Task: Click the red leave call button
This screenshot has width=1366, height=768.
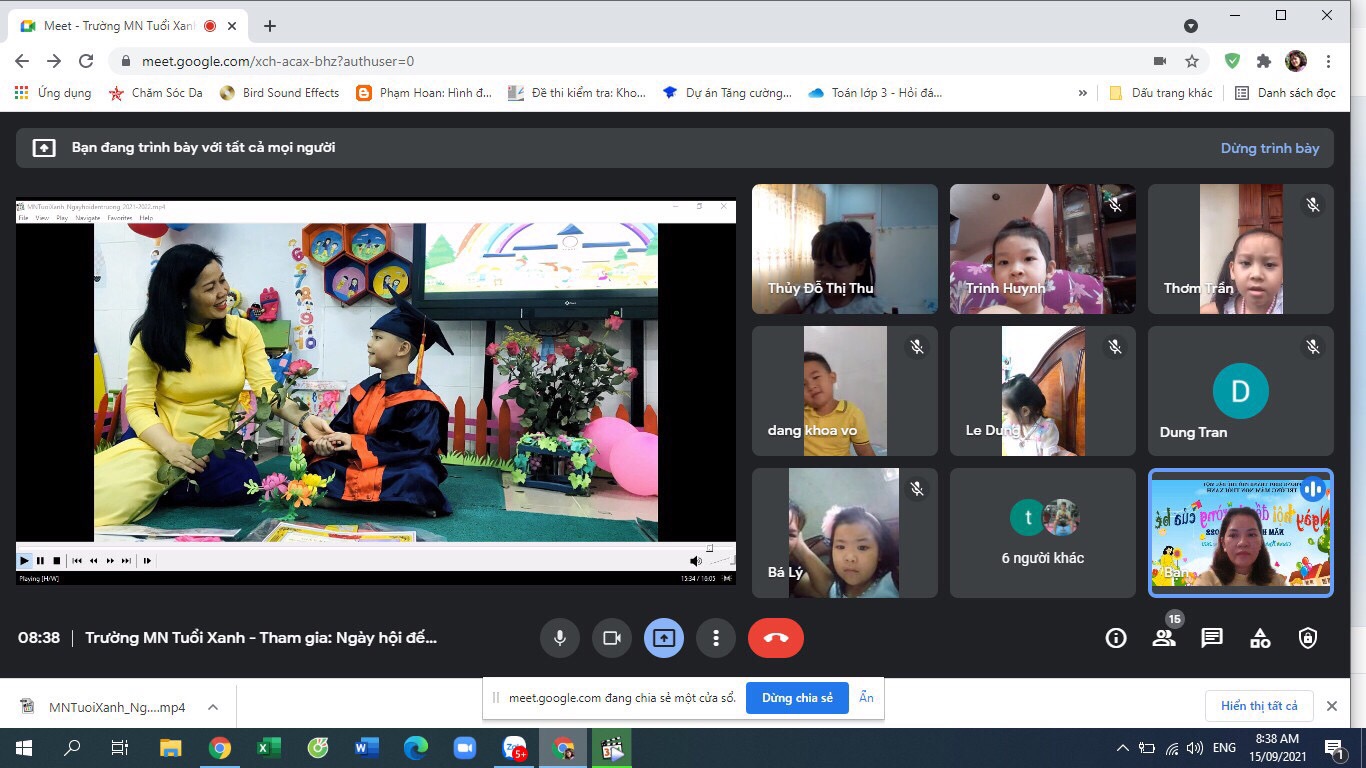Action: click(x=776, y=638)
